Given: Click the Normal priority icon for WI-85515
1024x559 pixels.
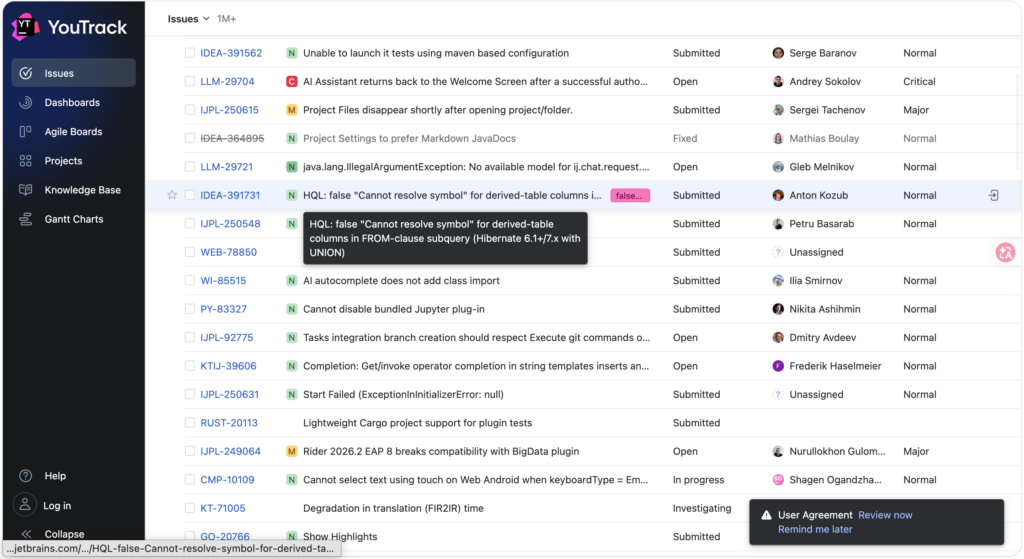Looking at the screenshot, I should pos(292,281).
